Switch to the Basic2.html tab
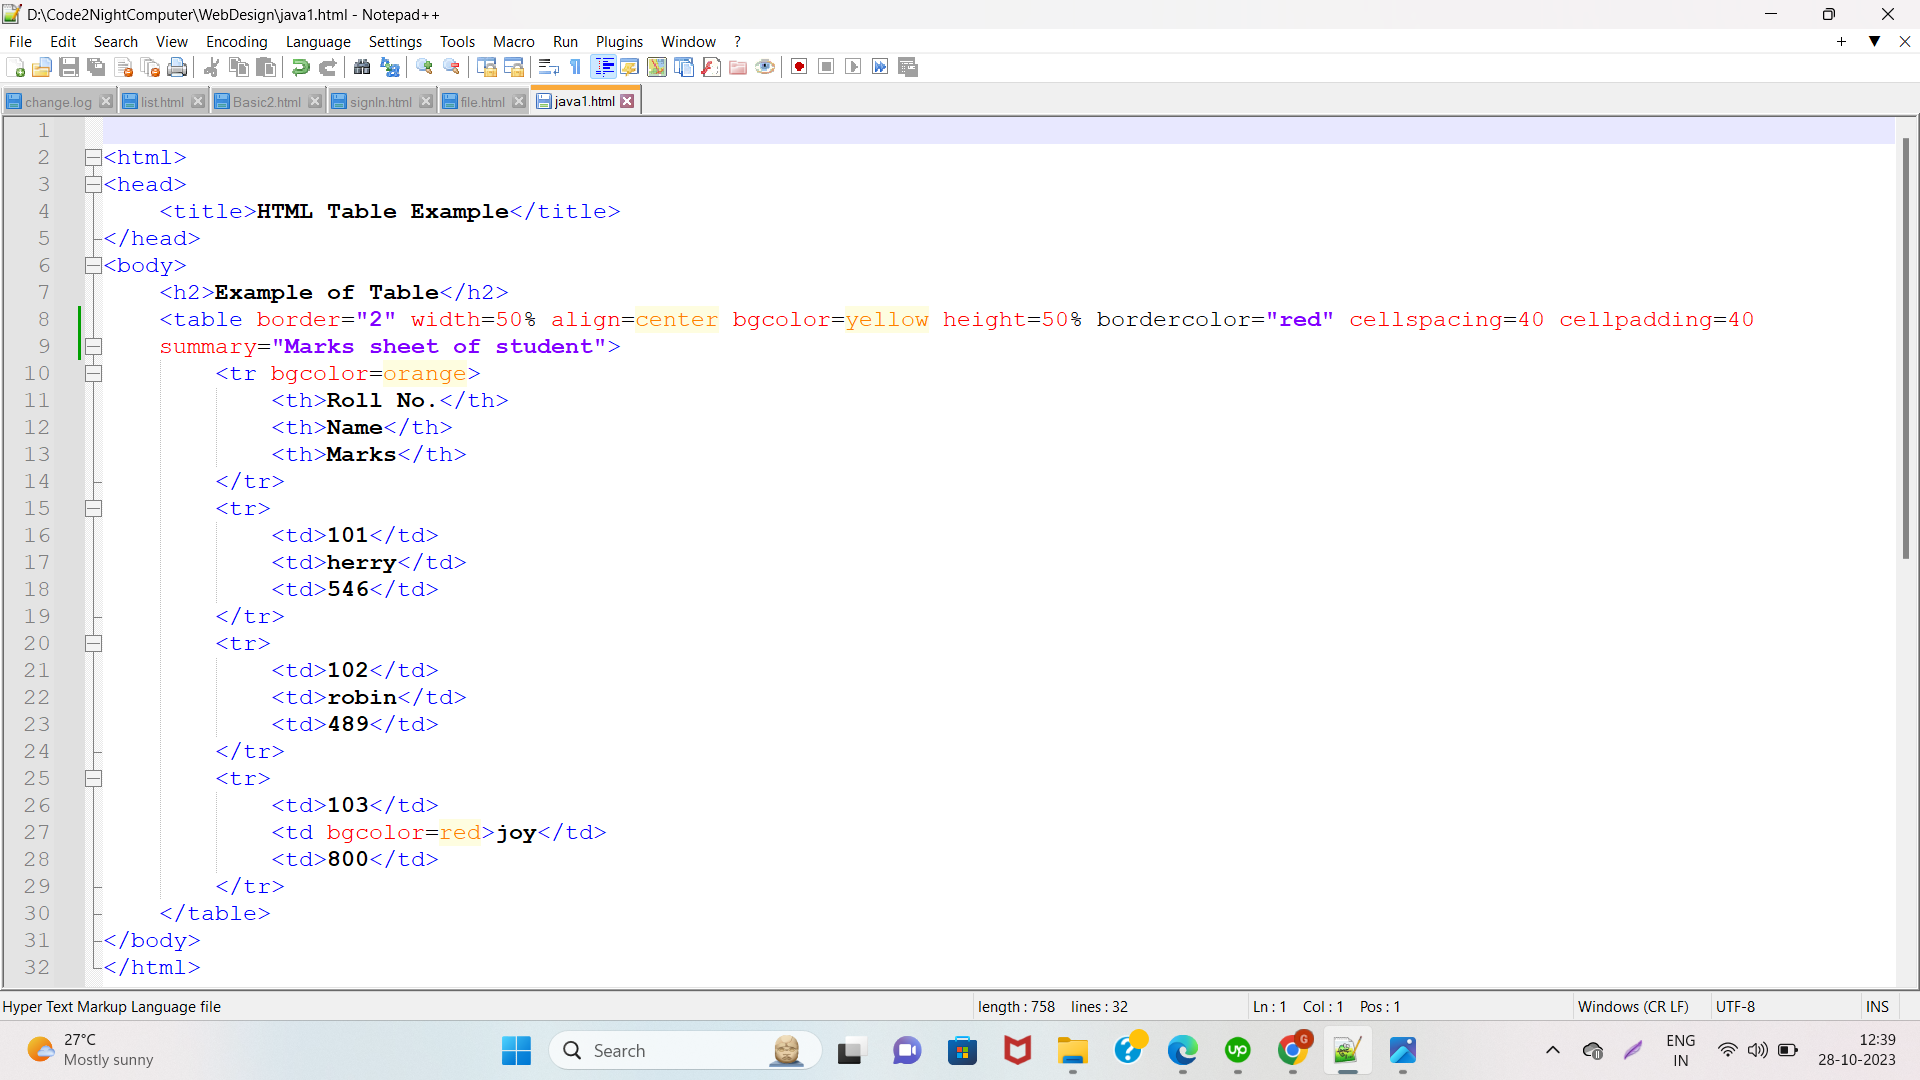The height and width of the screenshot is (1080, 1920). pos(266,102)
